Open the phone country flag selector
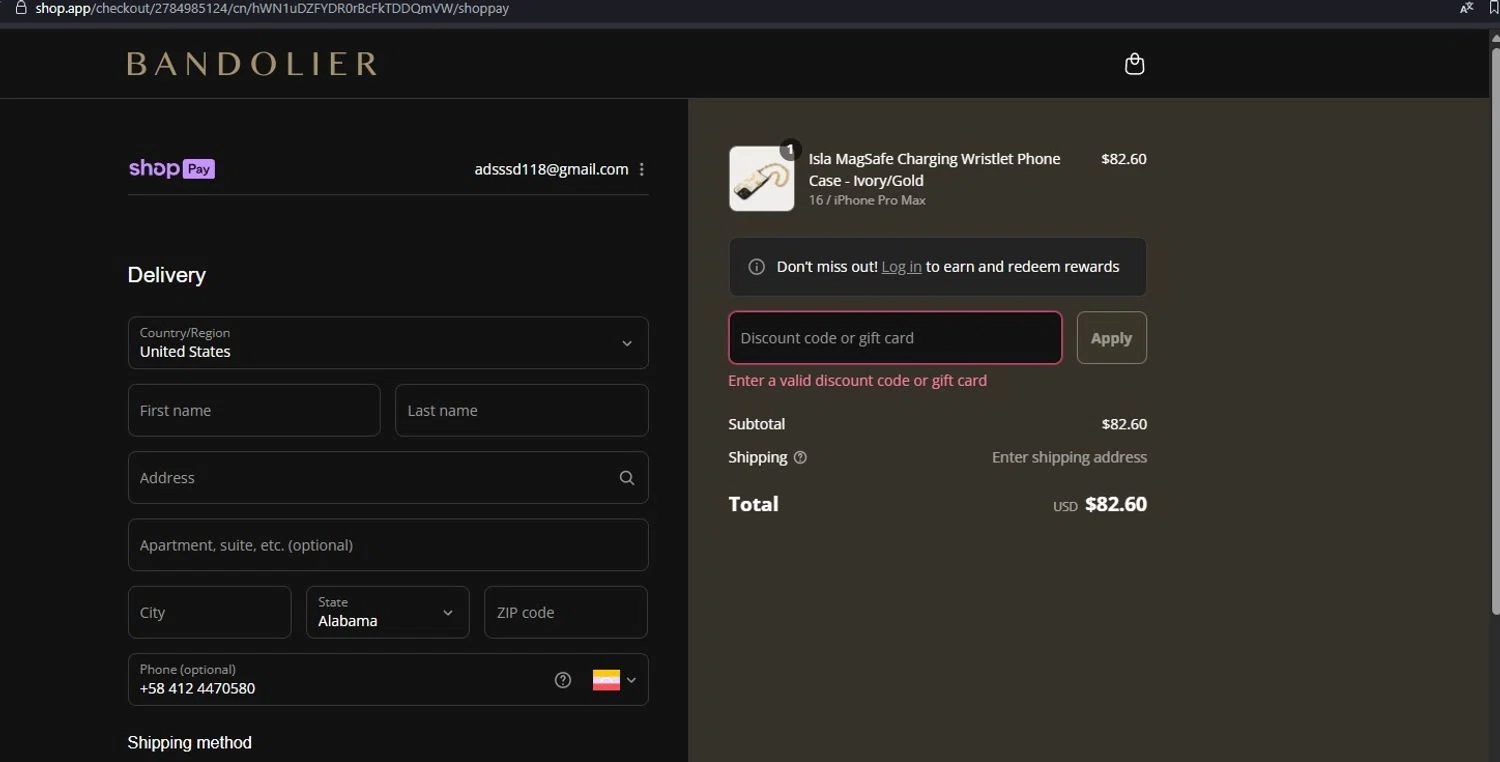Image resolution: width=1500 pixels, height=762 pixels. click(x=614, y=680)
